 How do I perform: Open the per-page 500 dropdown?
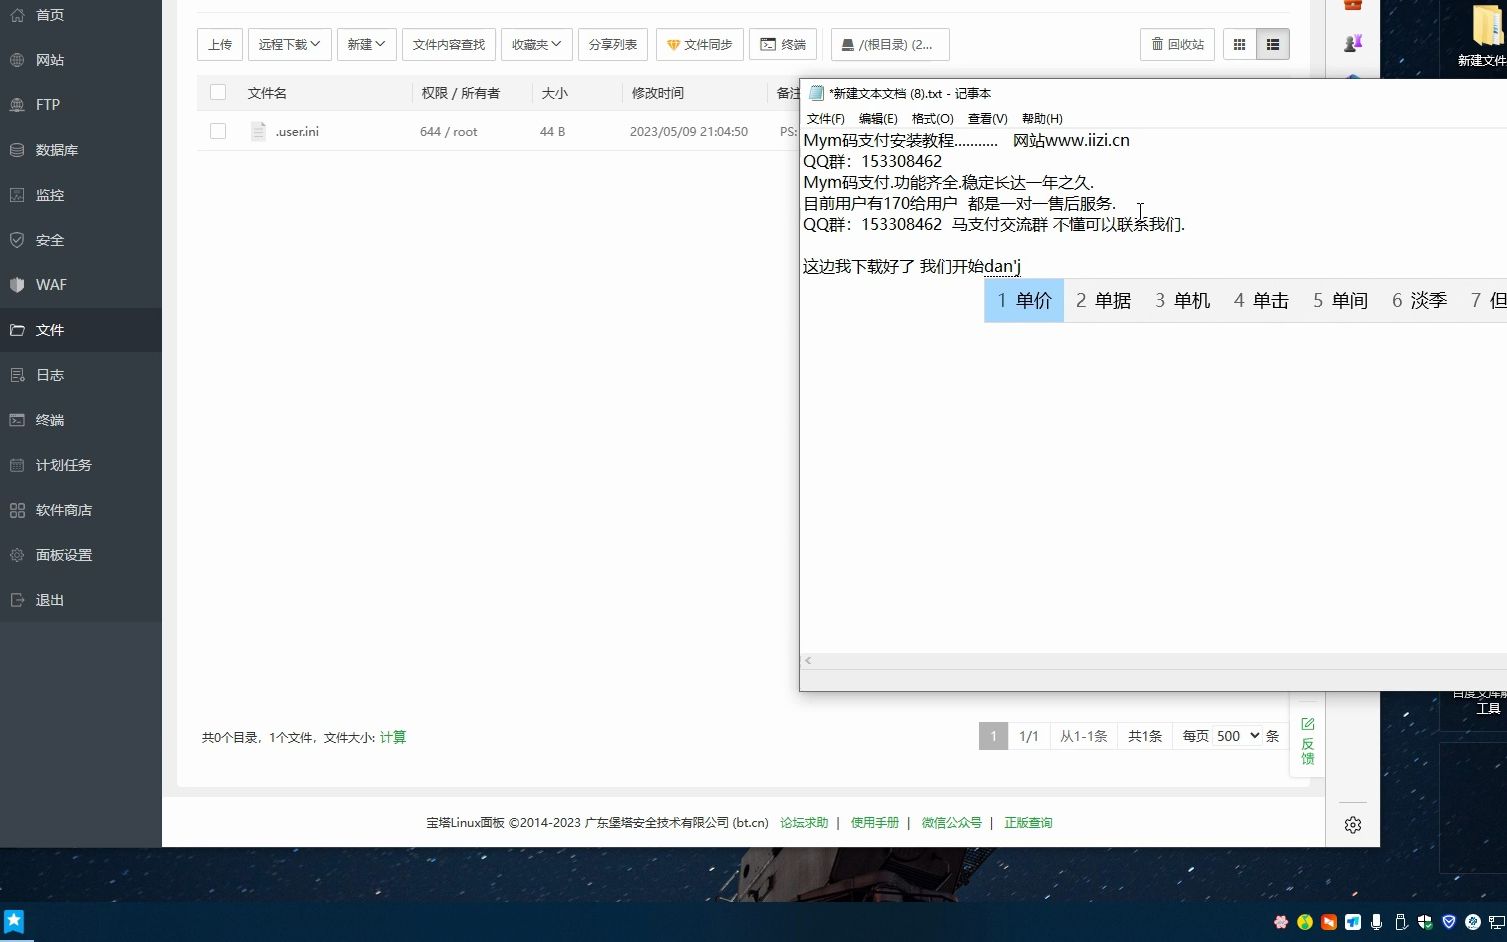[x=1238, y=736]
